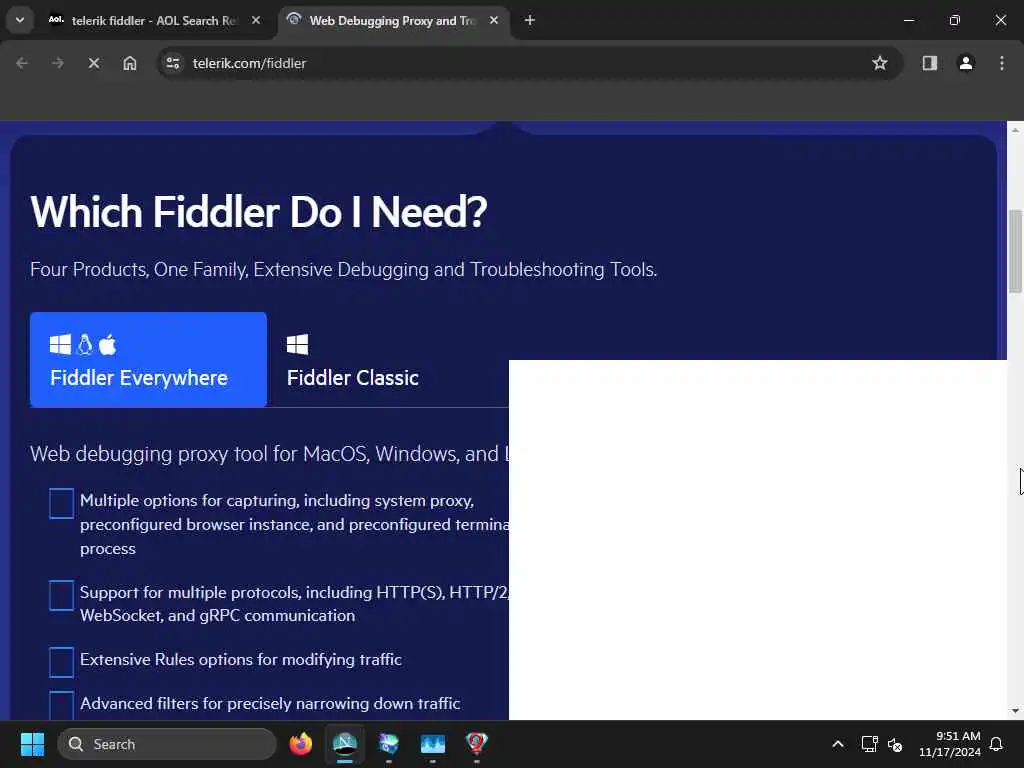Screen dimensions: 1024x768
Task: Open the network status tray icon
Action: click(869, 744)
